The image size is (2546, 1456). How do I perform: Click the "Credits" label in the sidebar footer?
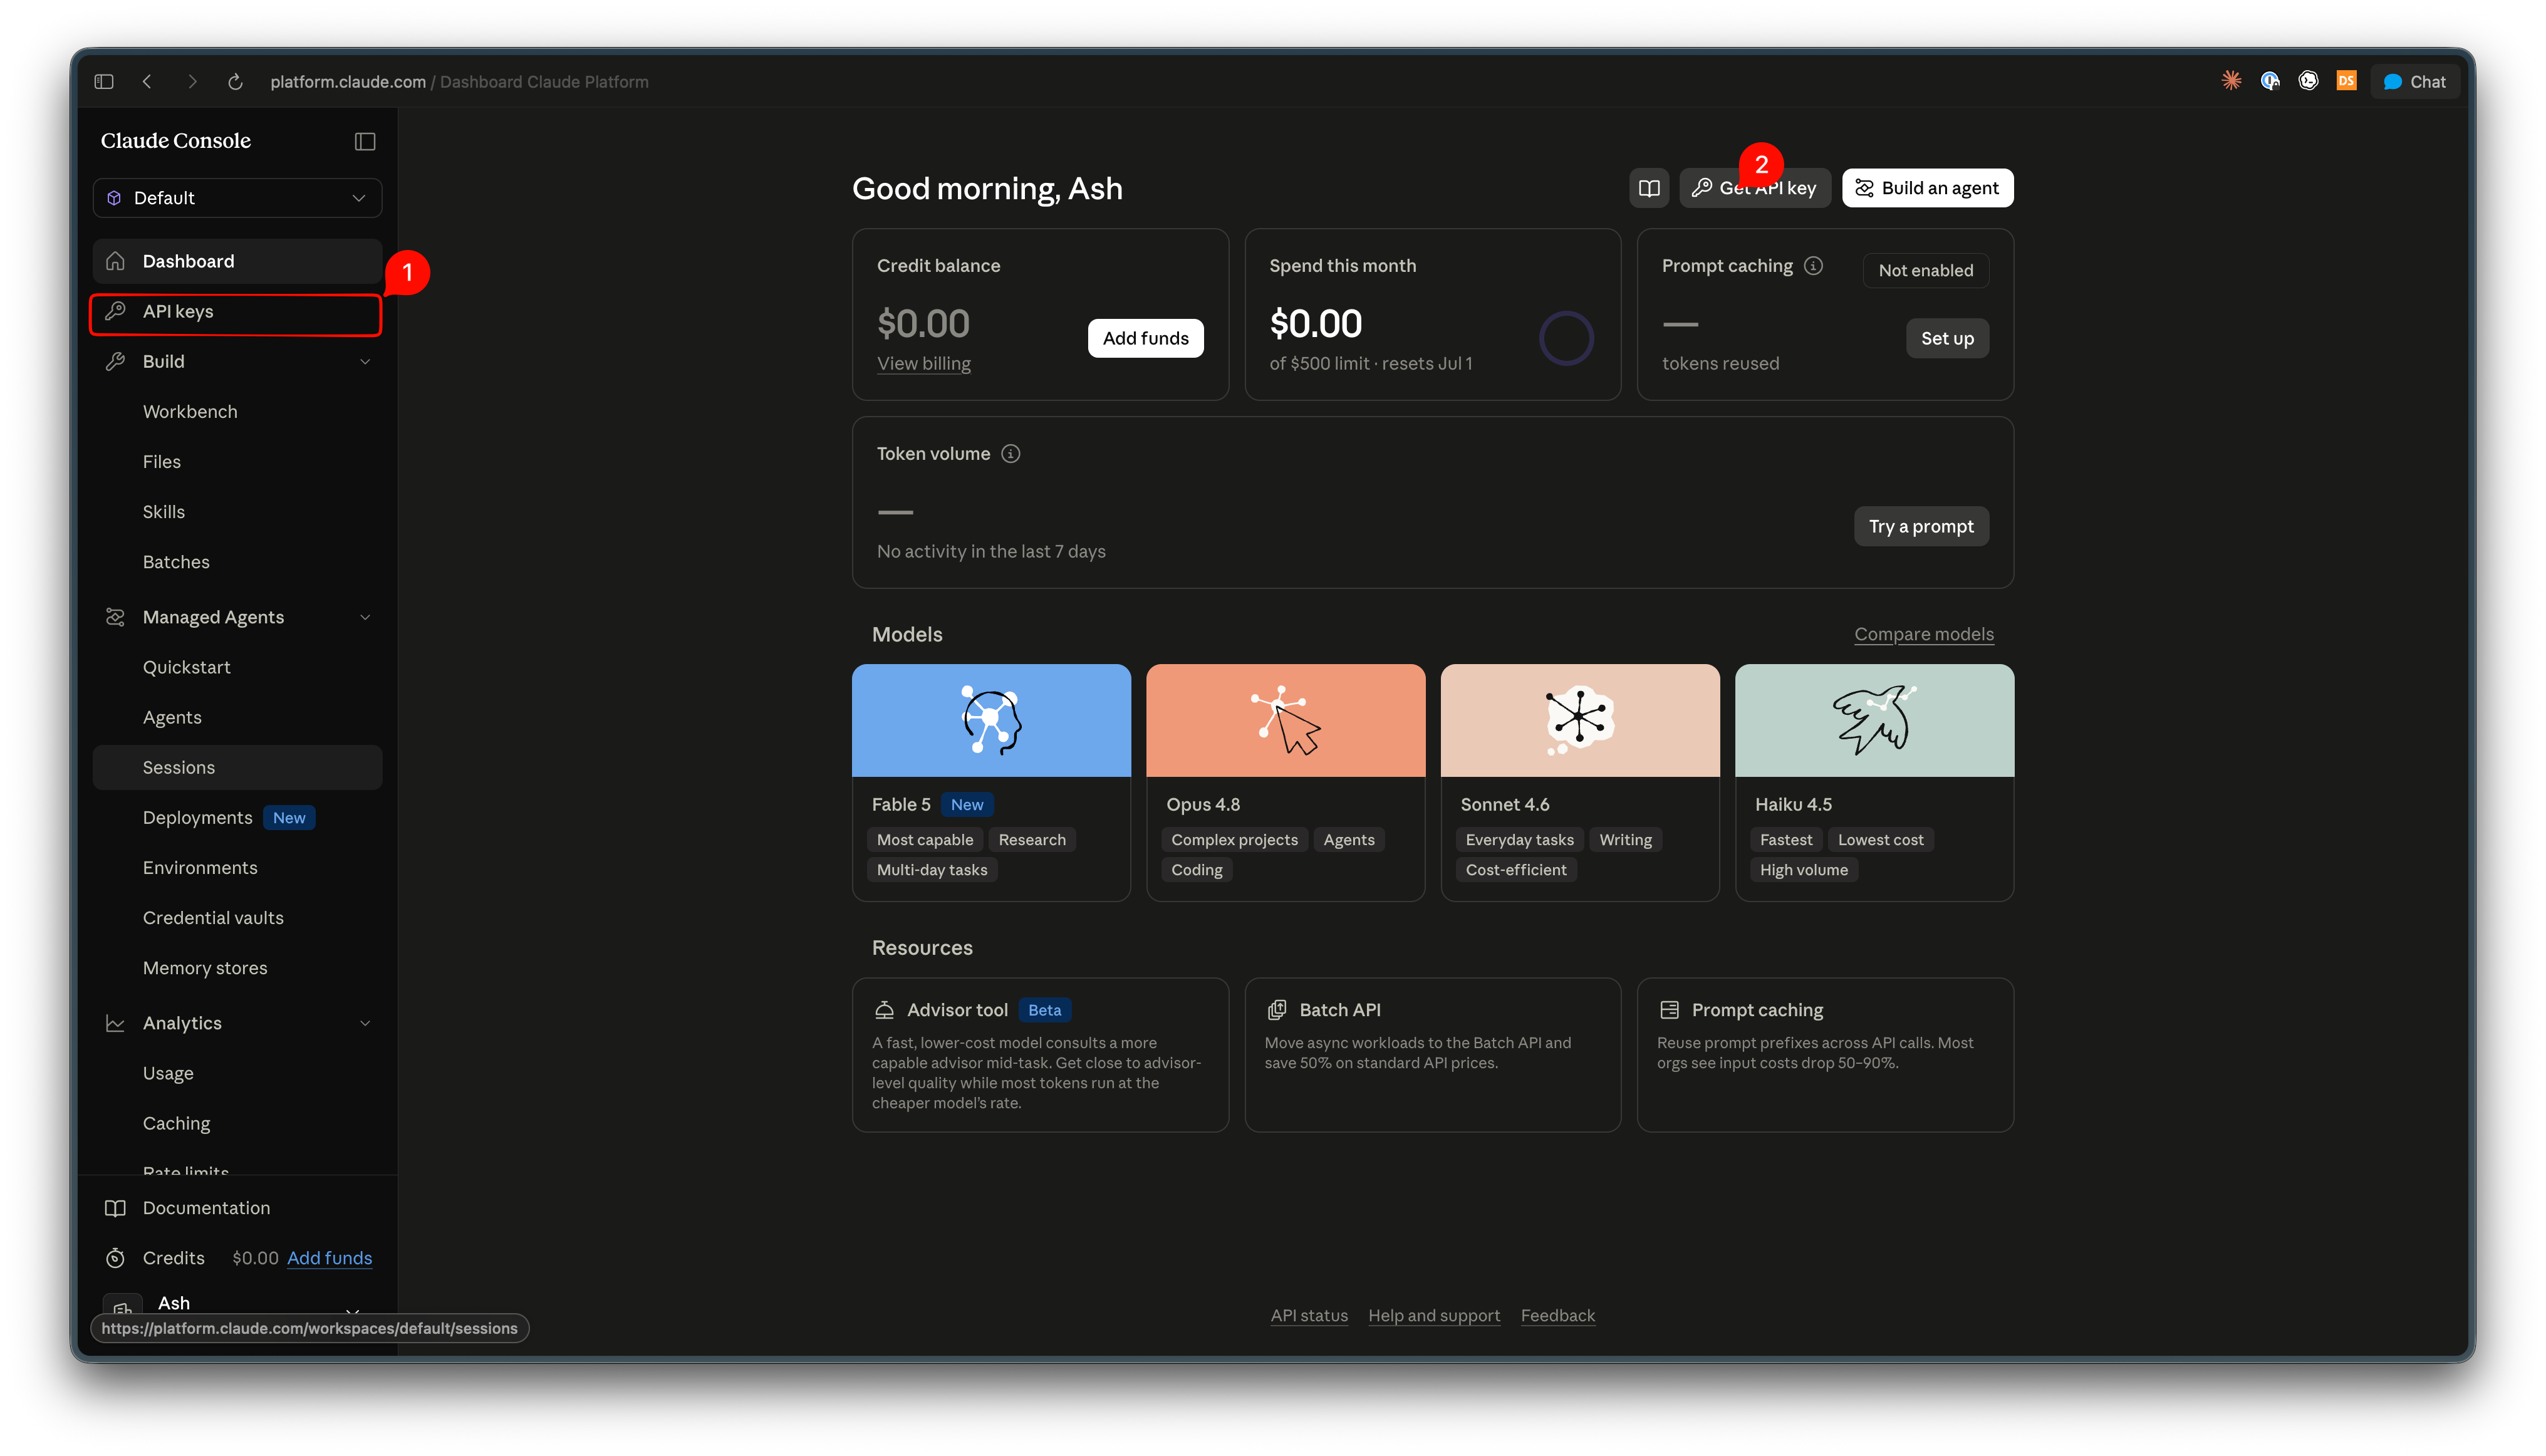(x=173, y=1258)
